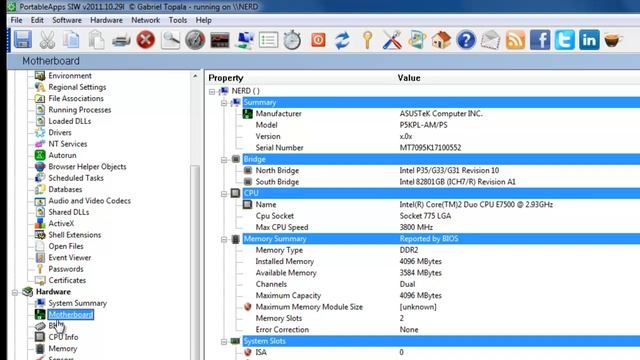Click the tree panel scroll-up arrow
This screenshot has width=640, height=360.
[195, 76]
